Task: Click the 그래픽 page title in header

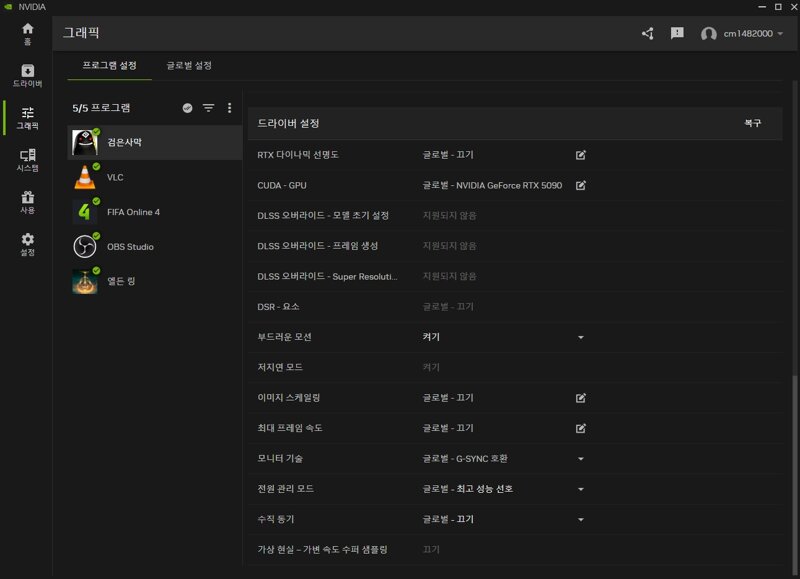Action: click(81, 33)
